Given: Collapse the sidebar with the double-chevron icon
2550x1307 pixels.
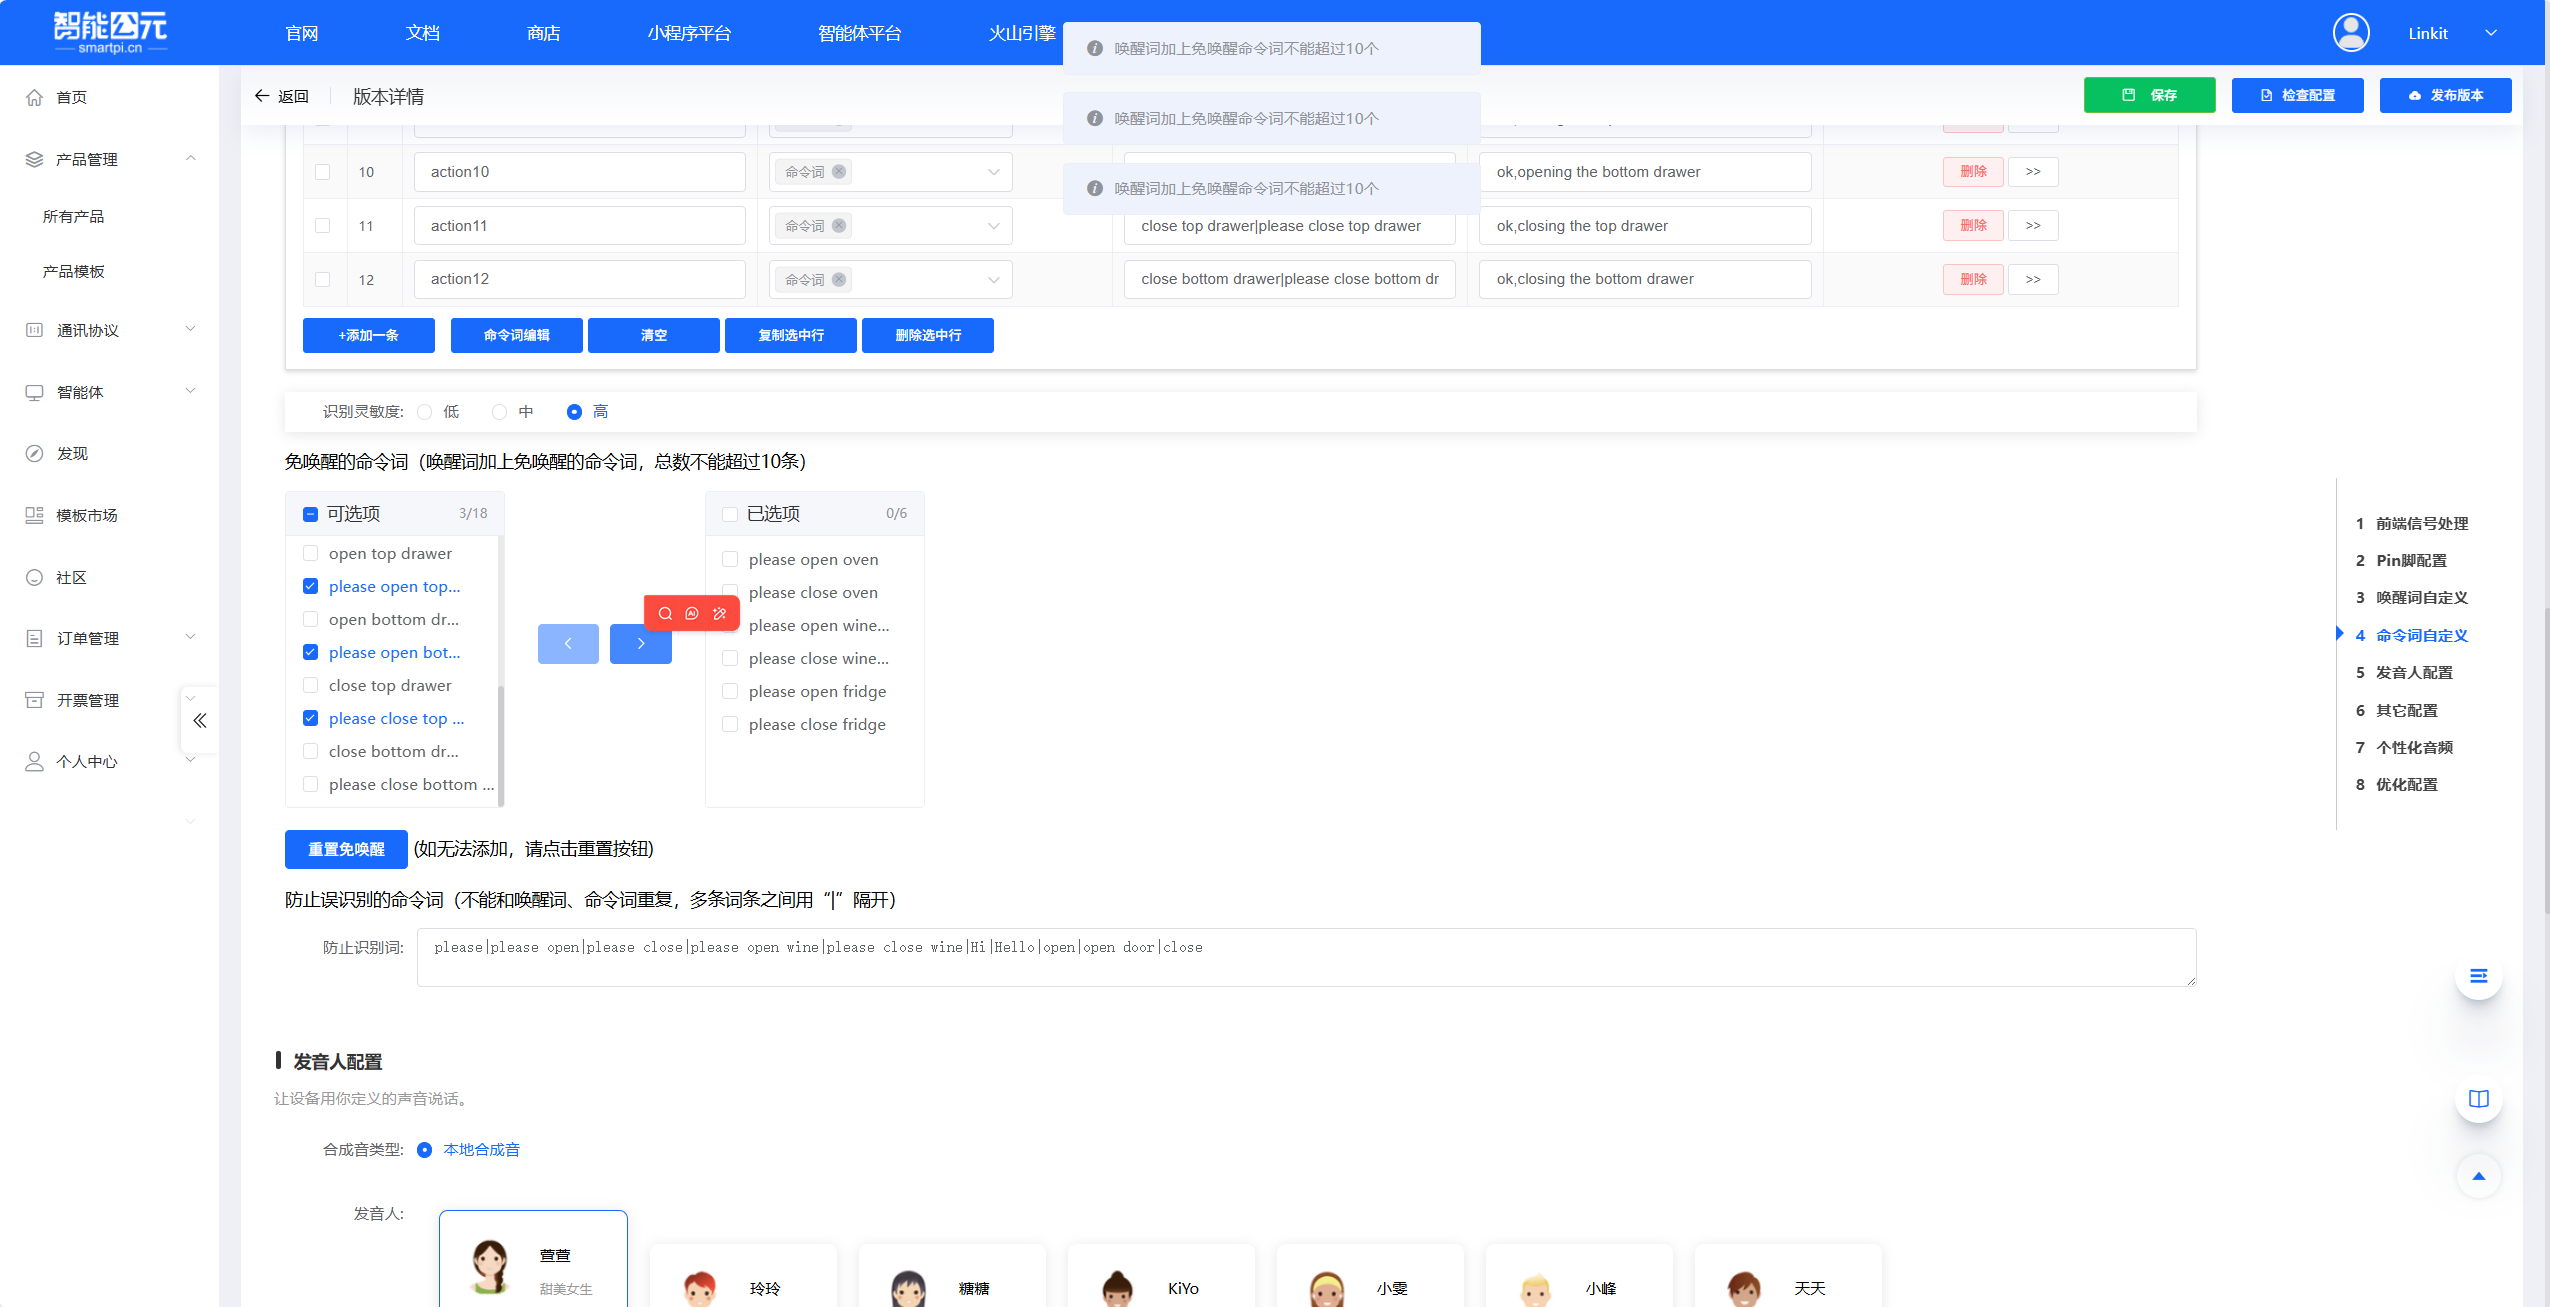Looking at the screenshot, I should pos(200,720).
